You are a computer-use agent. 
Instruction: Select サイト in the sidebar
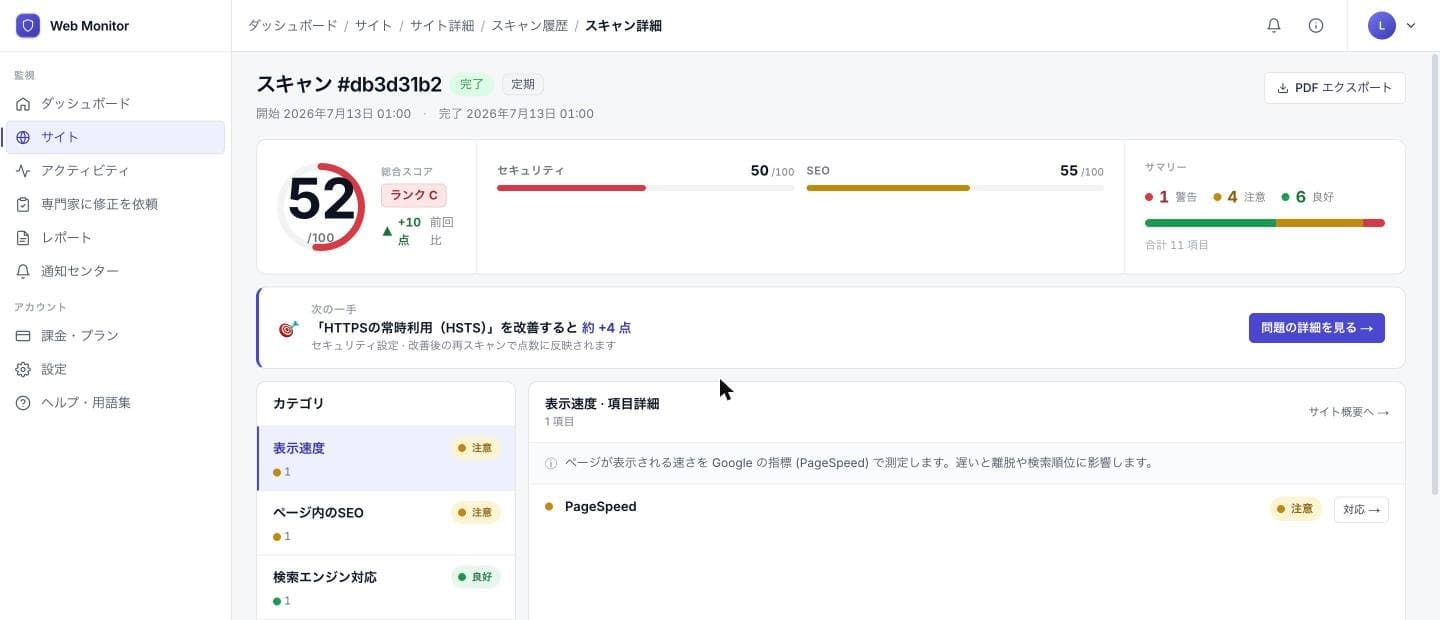pyautogui.click(x=115, y=137)
